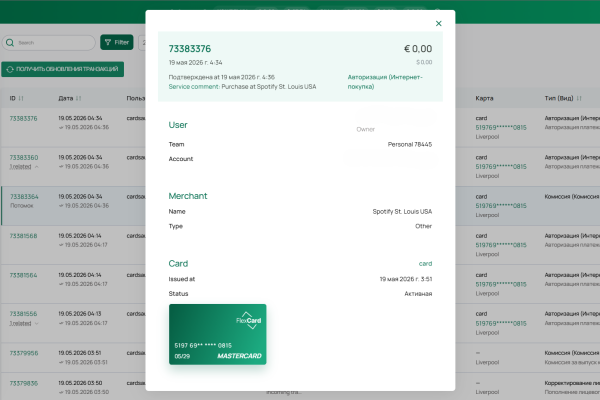Click the Service comment label
Image resolution: width=600 pixels, height=400 pixels.
coord(194,87)
